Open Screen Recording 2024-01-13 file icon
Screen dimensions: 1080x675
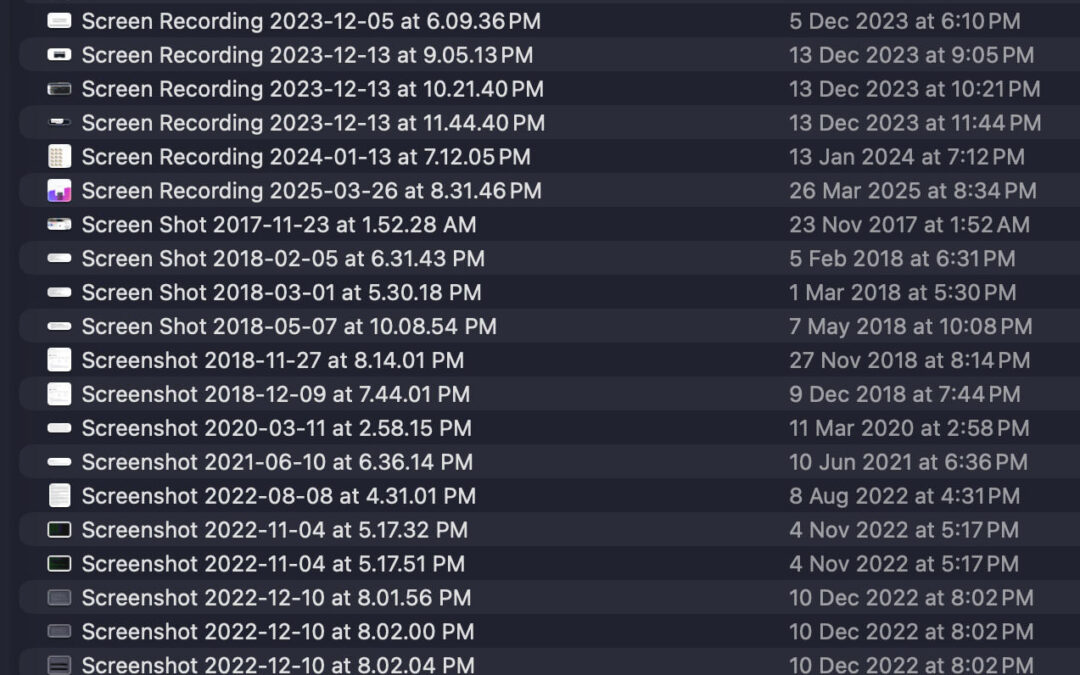60,156
